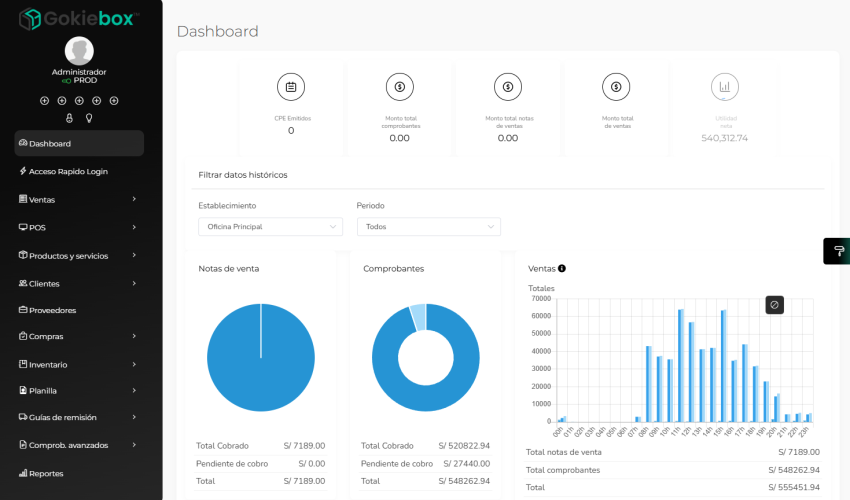Image resolution: width=850 pixels, height=500 pixels.
Task: Click the padlock icon in sidebar
Action: pos(70,118)
